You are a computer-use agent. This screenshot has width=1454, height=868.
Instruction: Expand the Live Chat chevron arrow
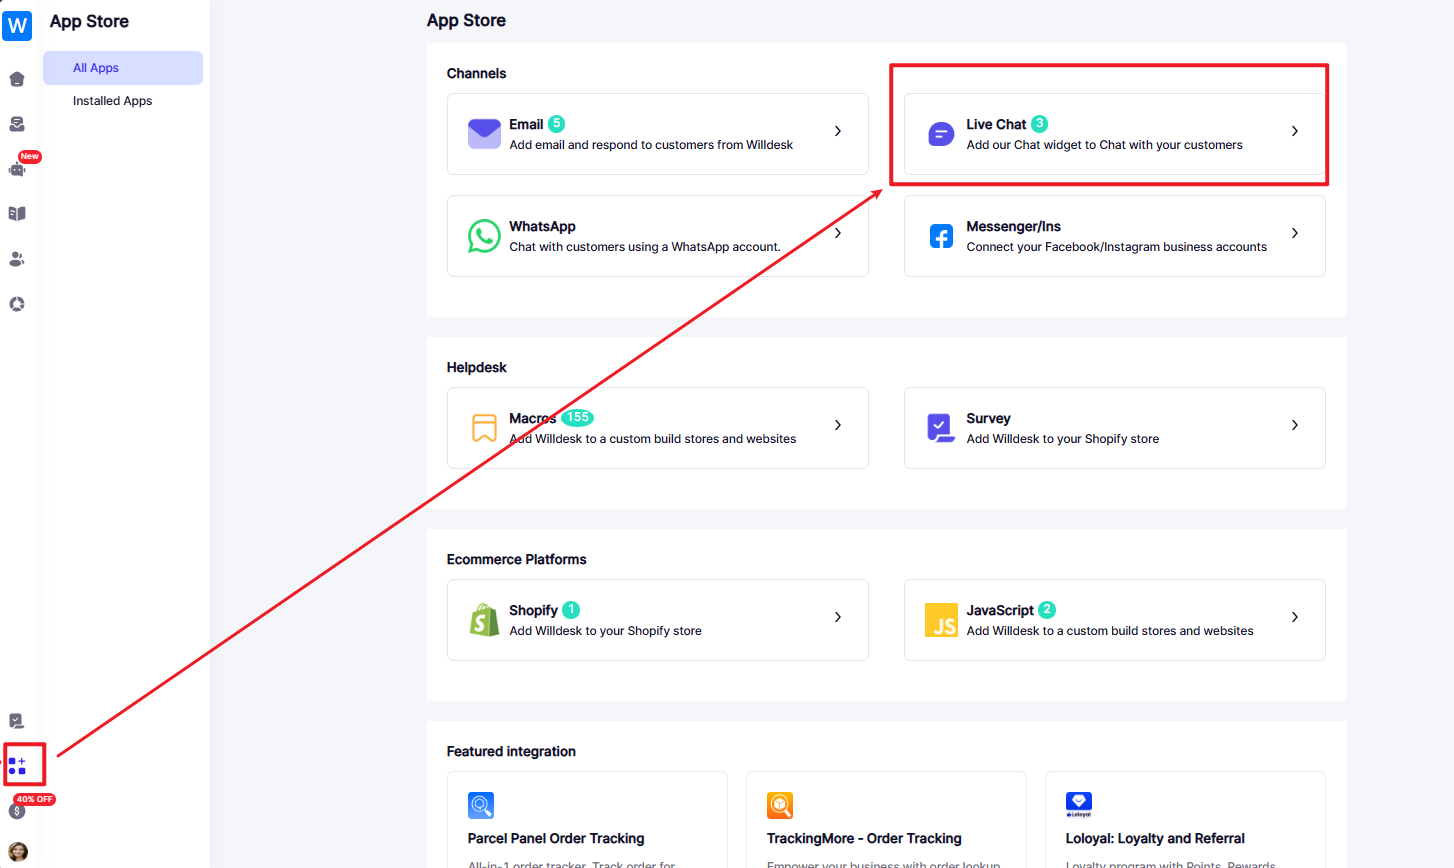pos(1295,131)
